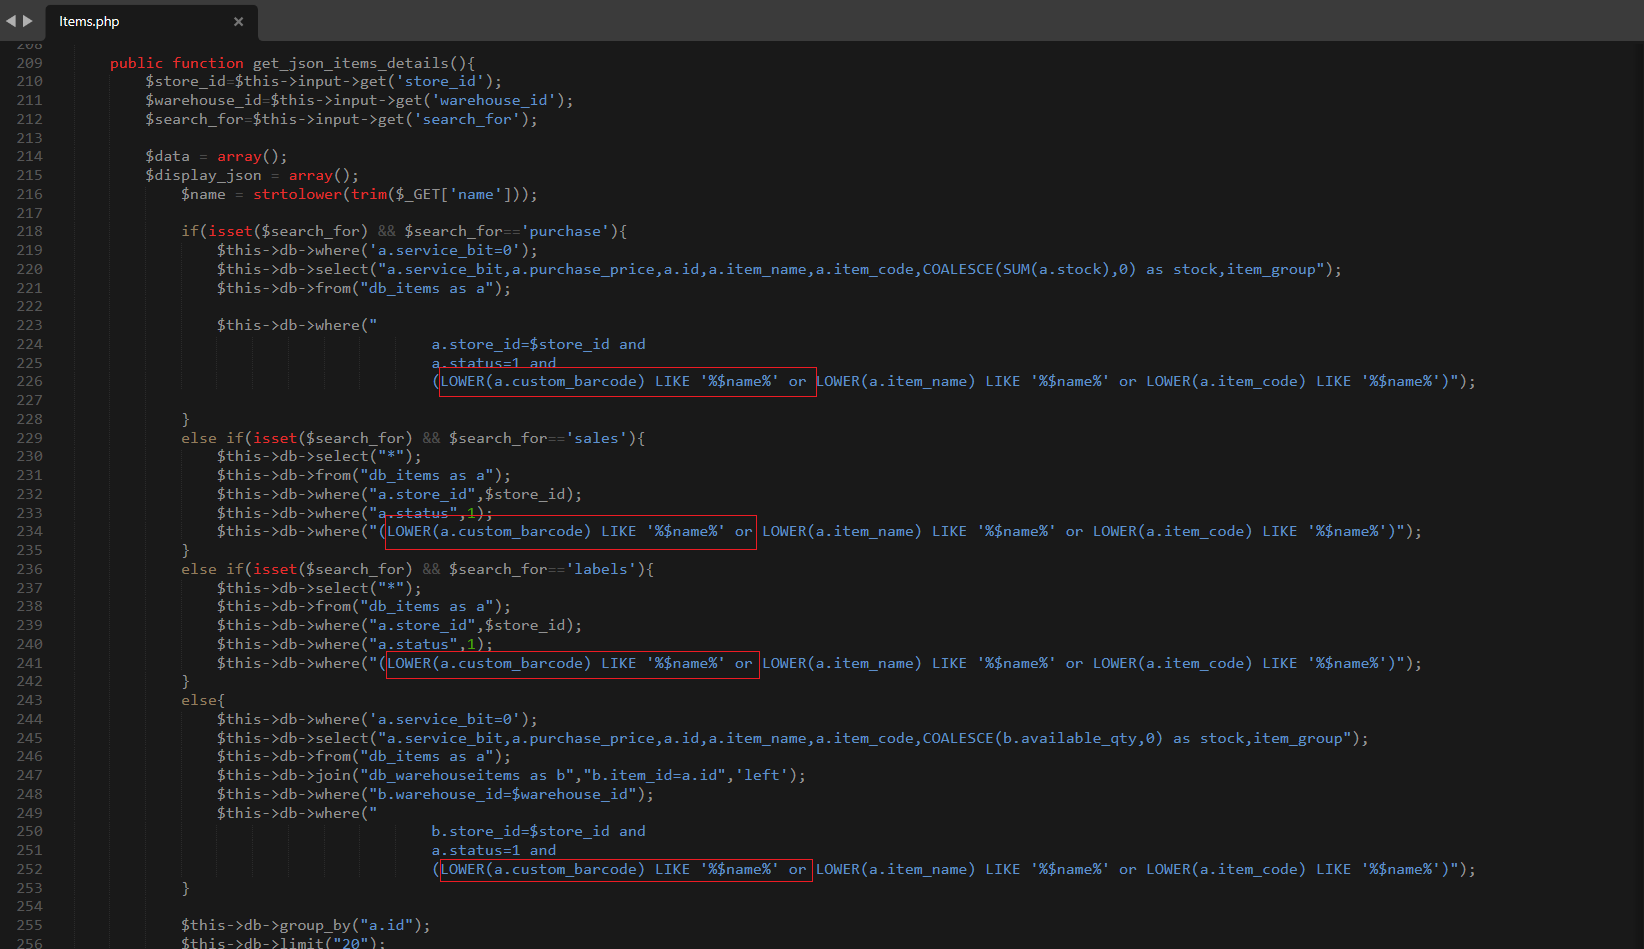Viewport: 1644px width, 949px height.
Task: Click the 'public' keyword on line 209
Action: tap(136, 63)
